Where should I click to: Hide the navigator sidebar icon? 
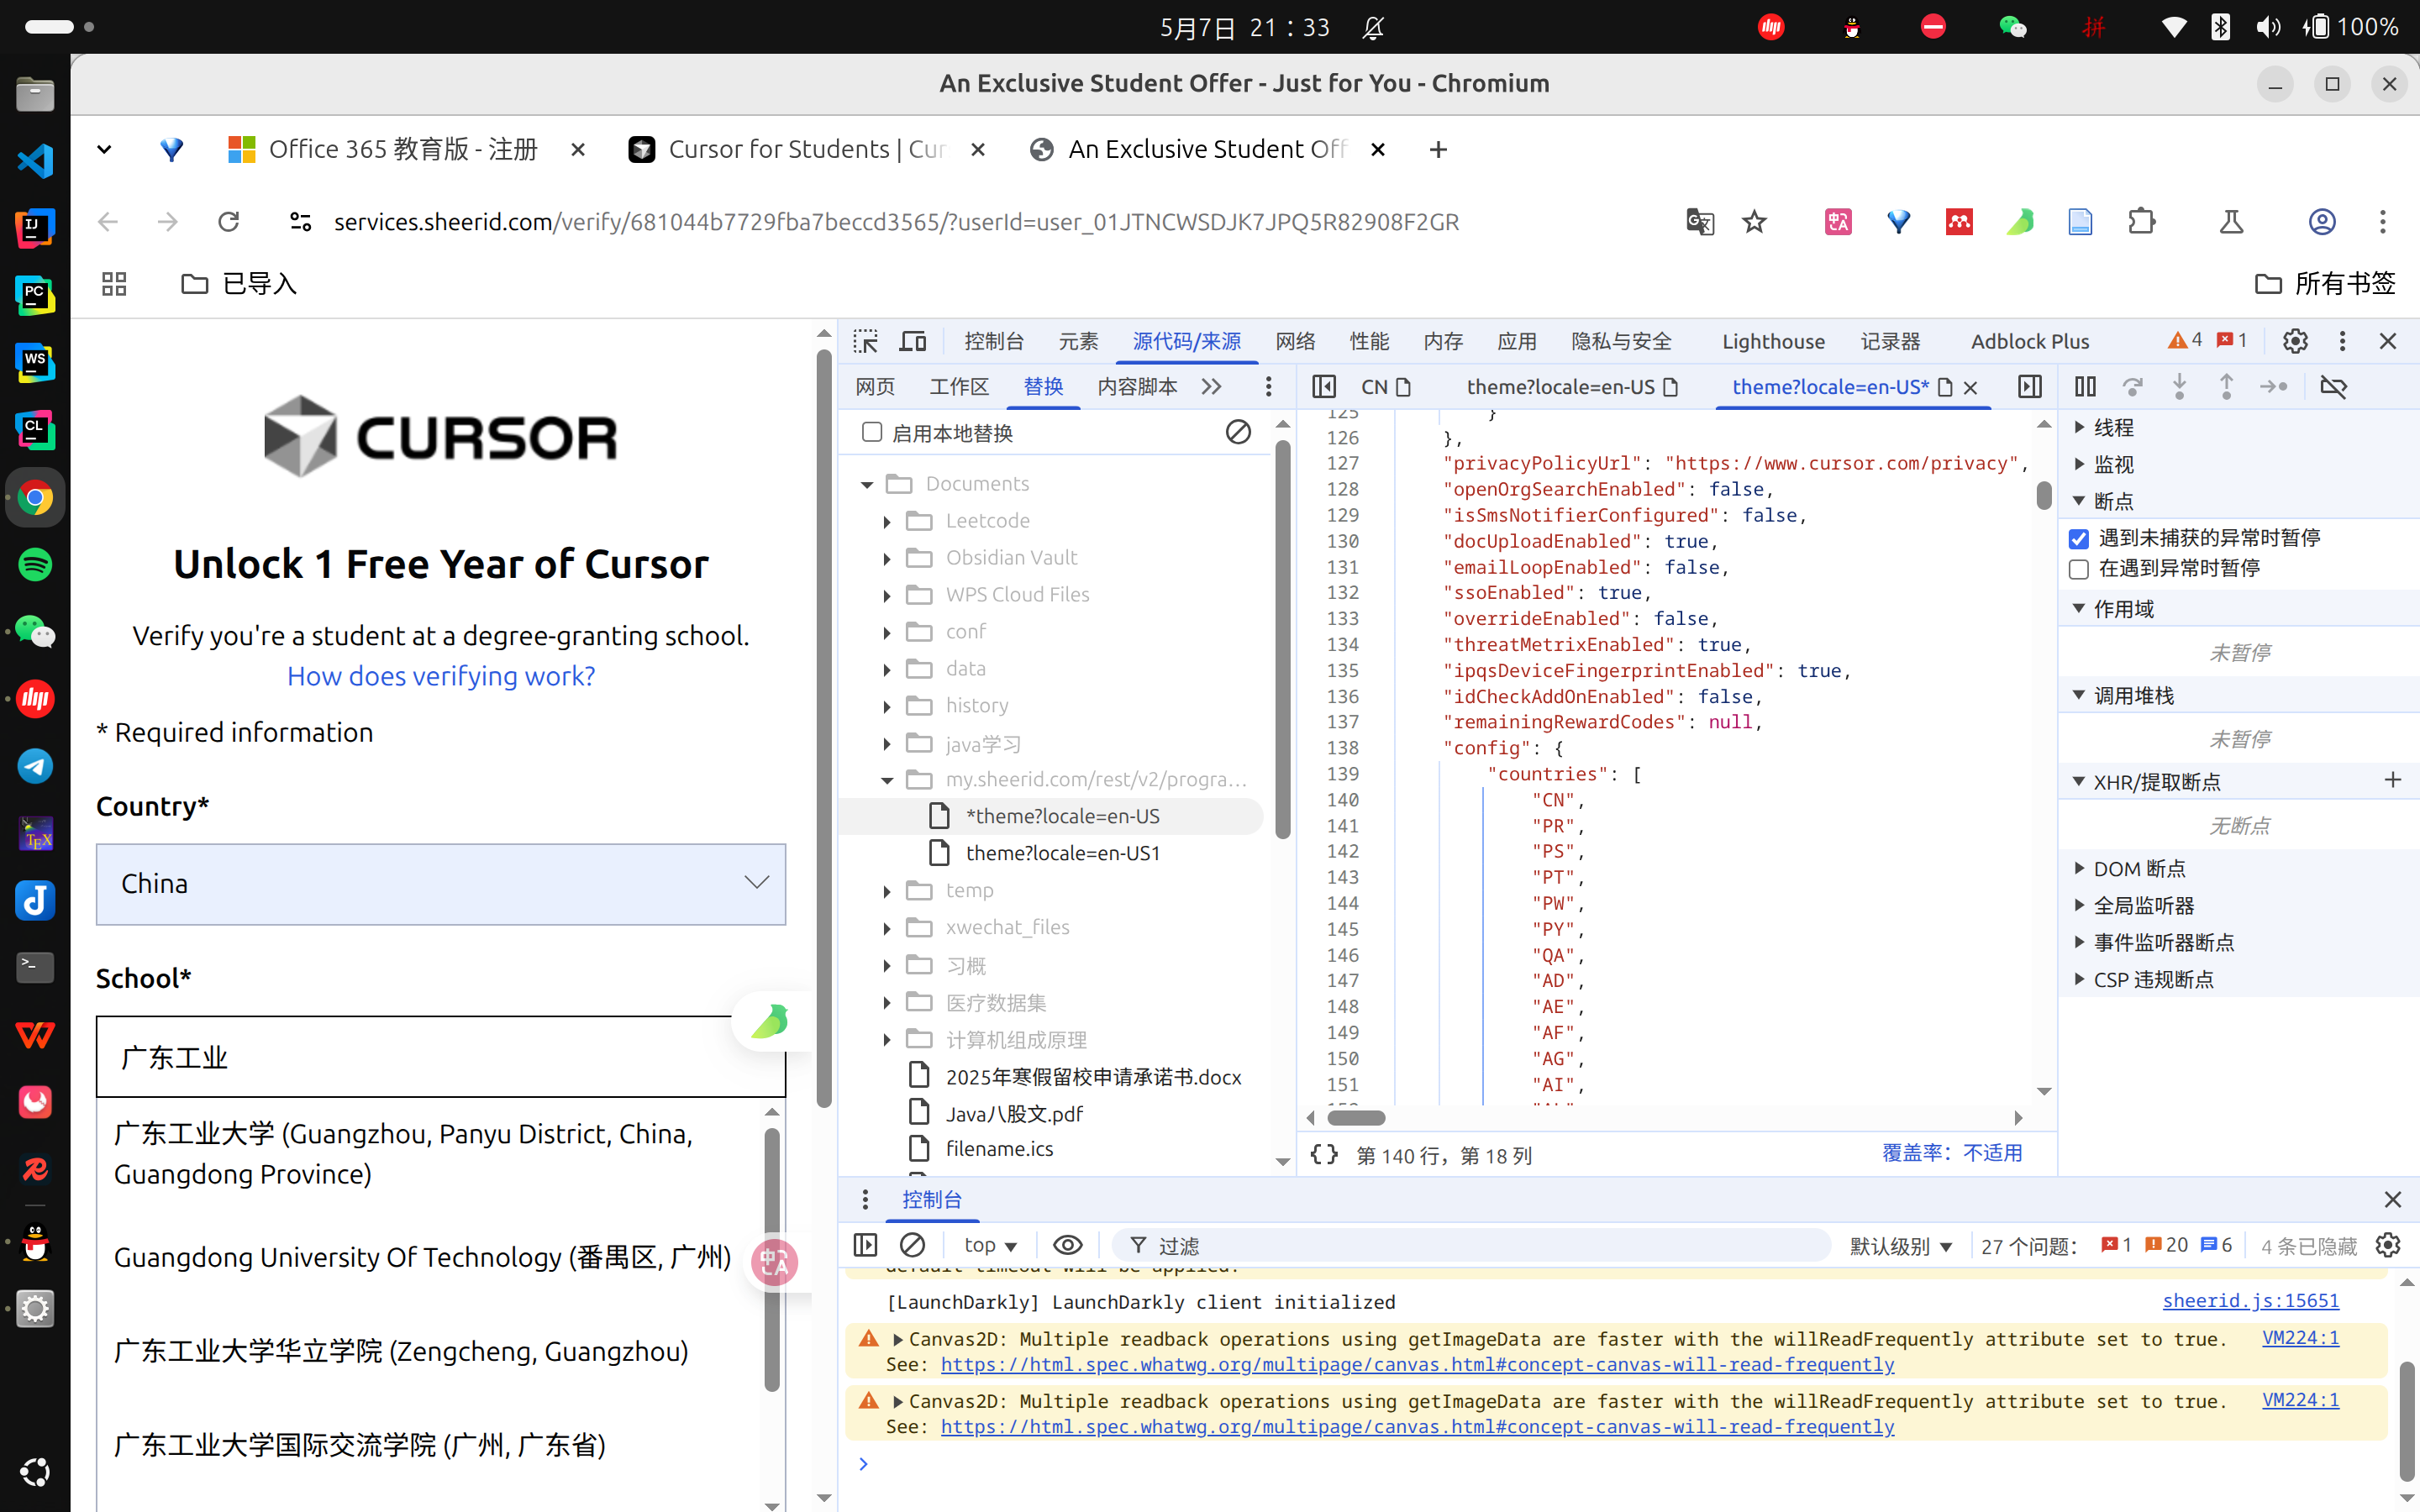tap(1324, 386)
